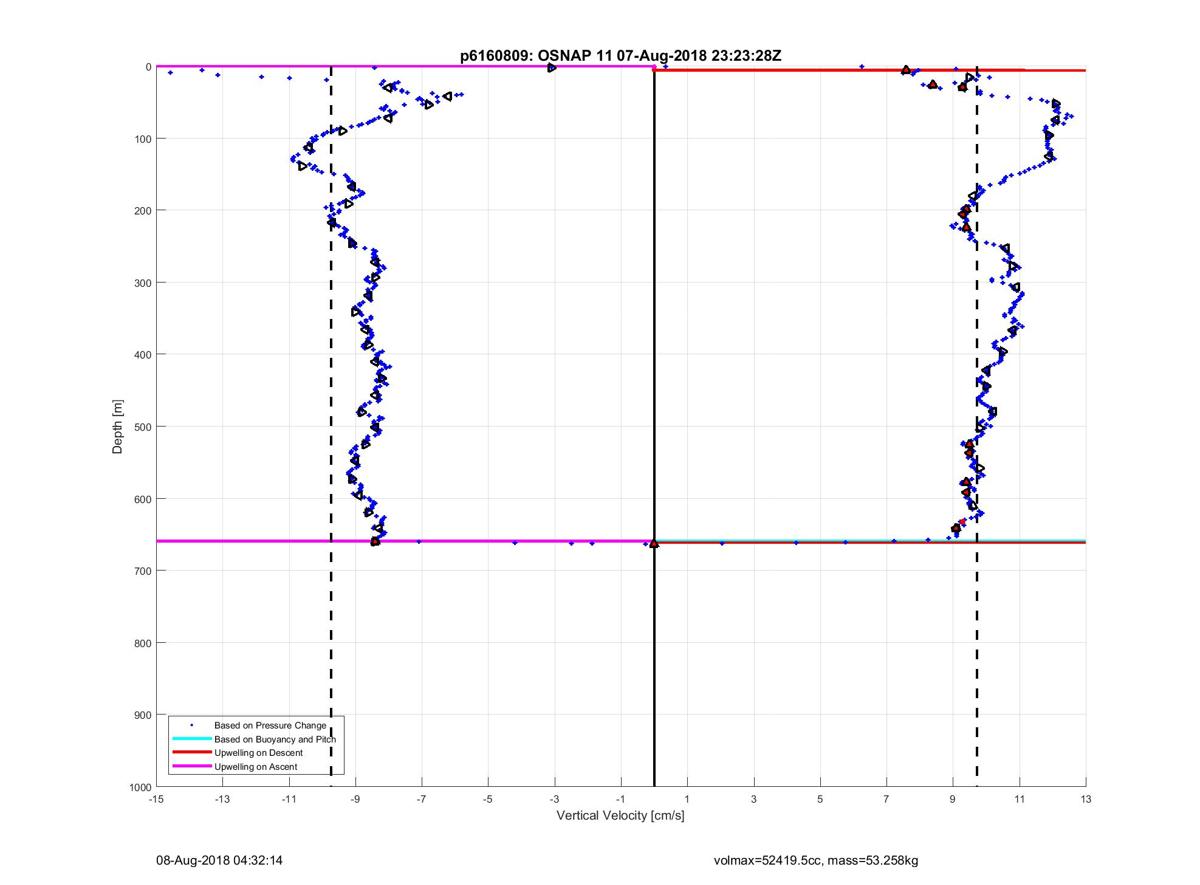Image resolution: width=1200 pixels, height=885 pixels.
Task: Click the depth axis tick label '900'
Action: click(142, 715)
